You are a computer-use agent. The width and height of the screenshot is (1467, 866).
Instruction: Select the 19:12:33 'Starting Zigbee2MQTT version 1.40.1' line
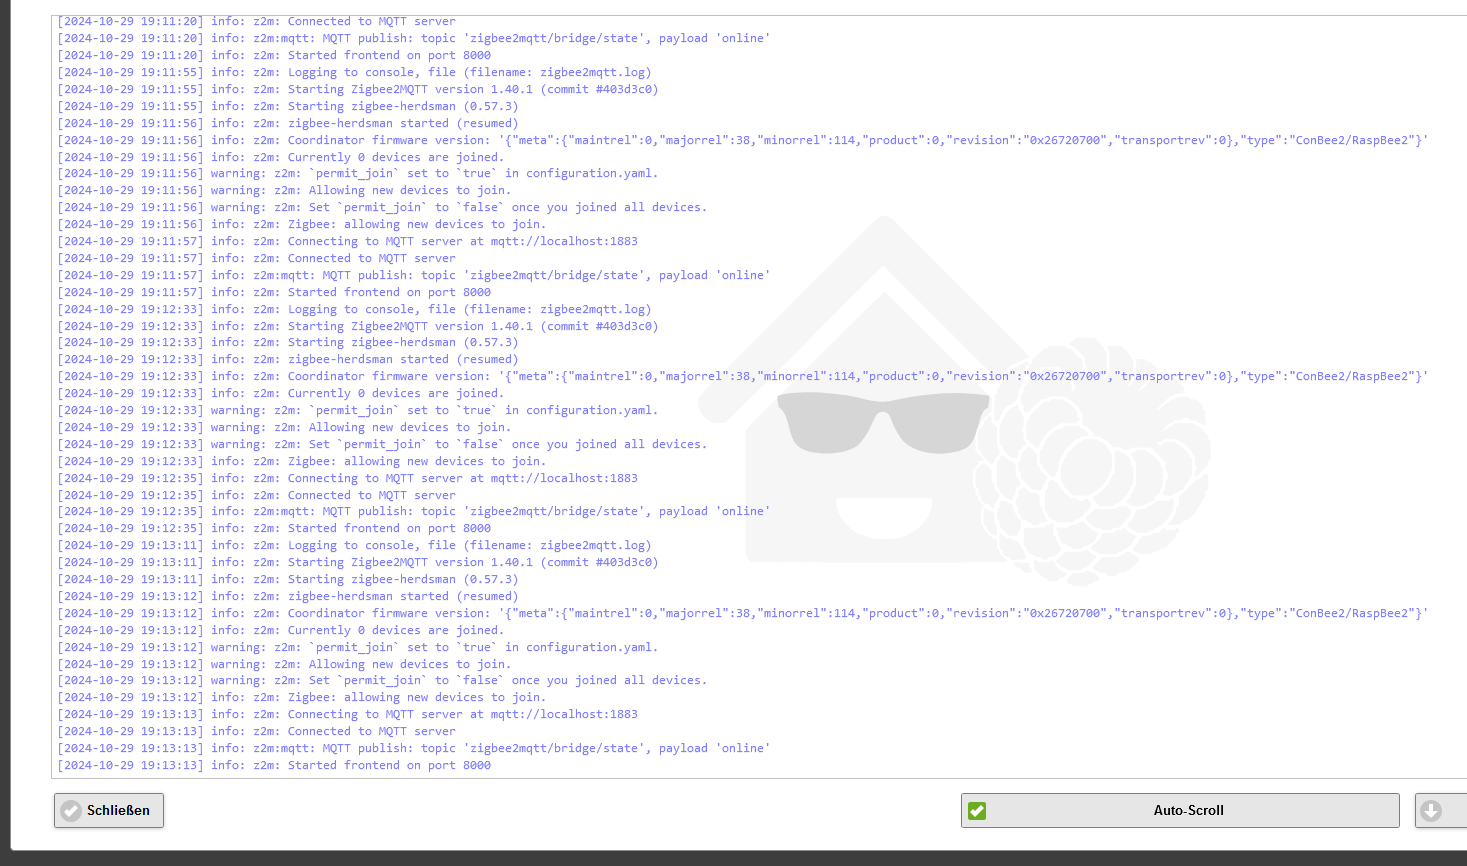(358, 326)
